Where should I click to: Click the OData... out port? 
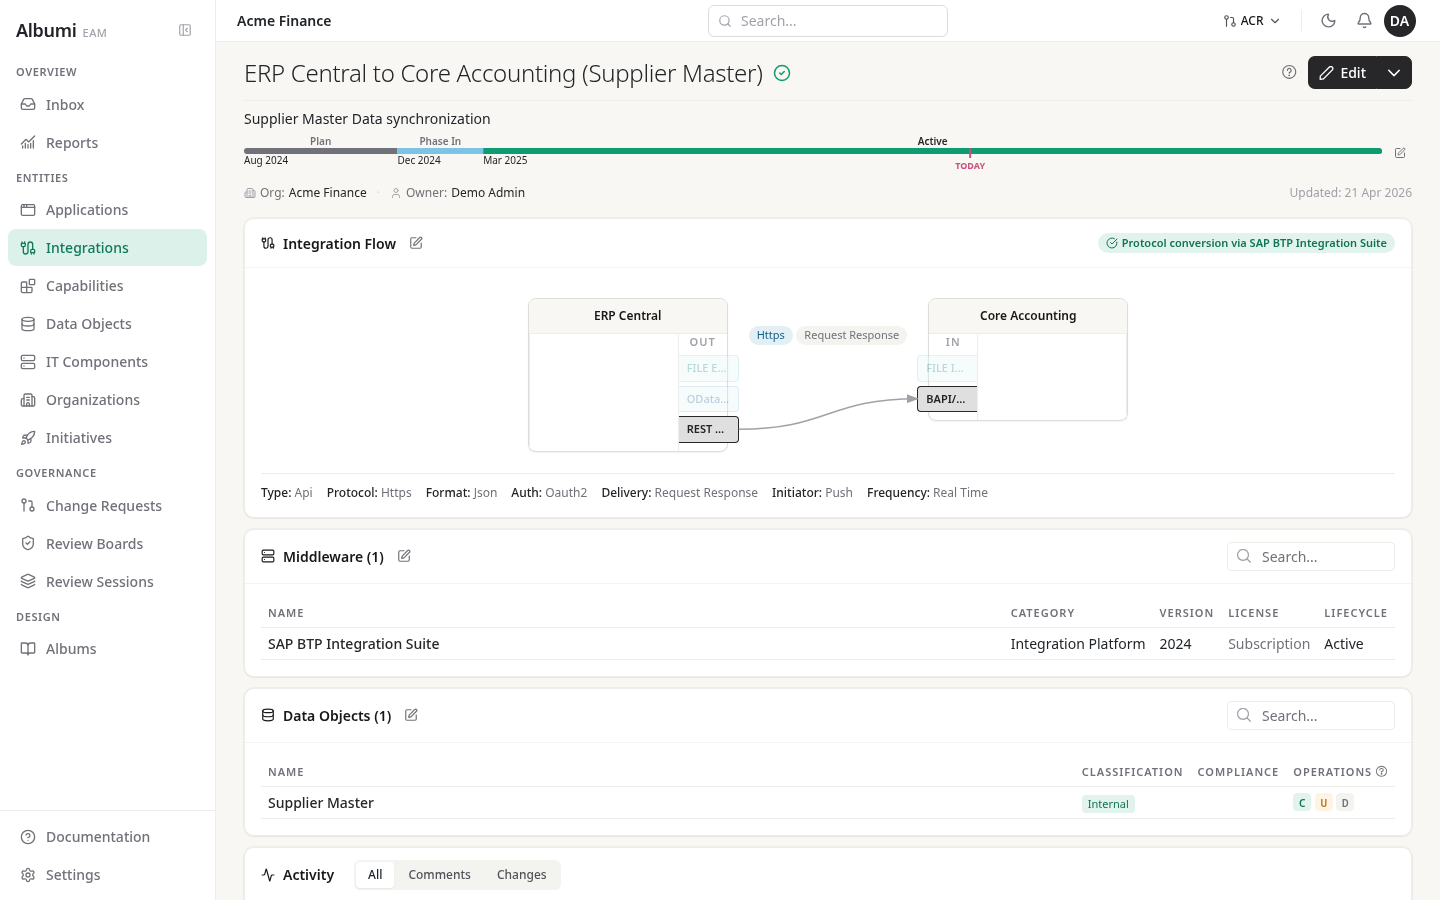(708, 399)
